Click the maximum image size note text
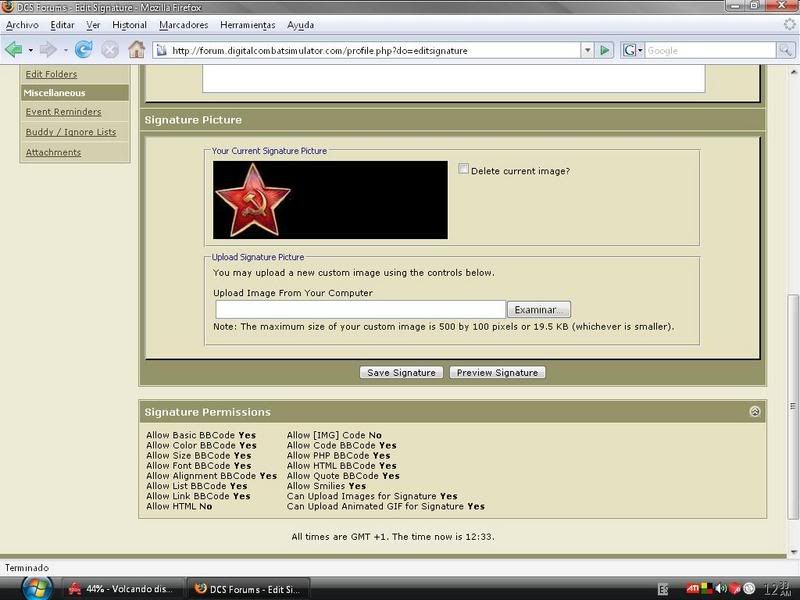Image resolution: width=800 pixels, height=600 pixels. pyautogui.click(x=443, y=326)
